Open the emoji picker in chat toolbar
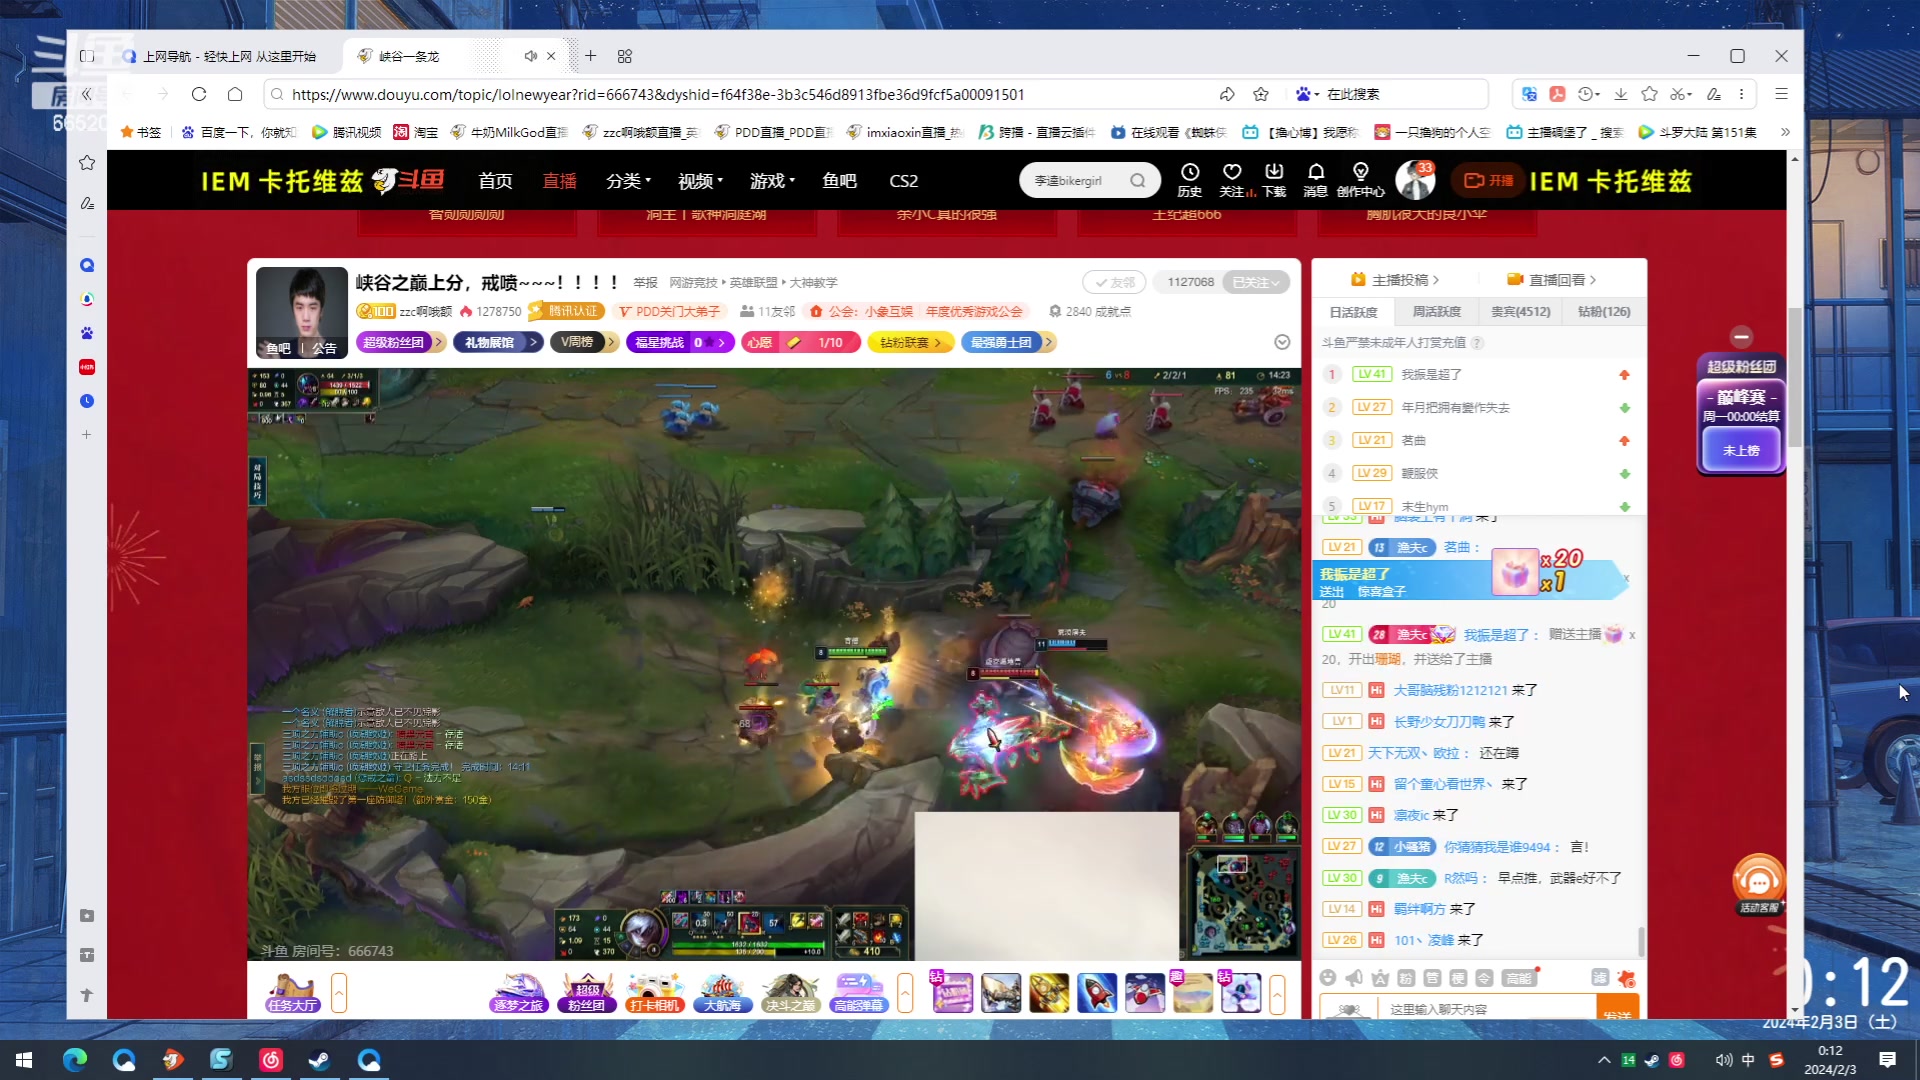Image resolution: width=1920 pixels, height=1080 pixels. pos(1328,978)
